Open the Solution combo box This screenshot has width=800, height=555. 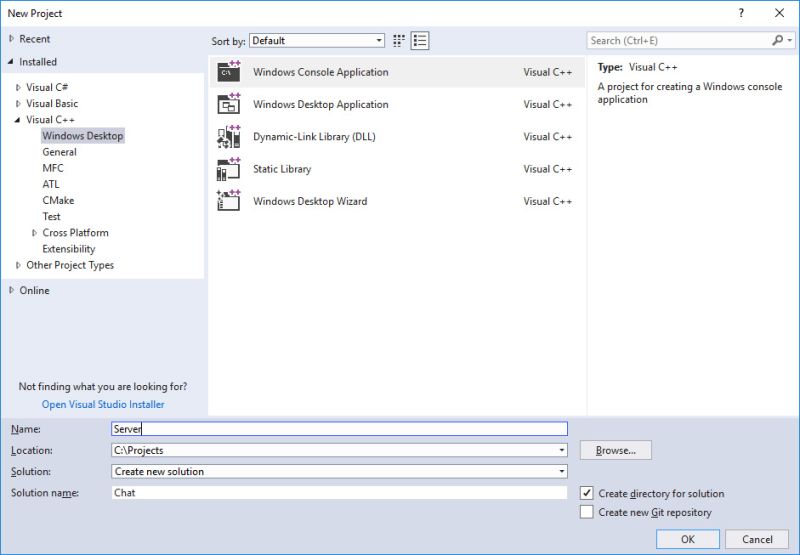339,471
